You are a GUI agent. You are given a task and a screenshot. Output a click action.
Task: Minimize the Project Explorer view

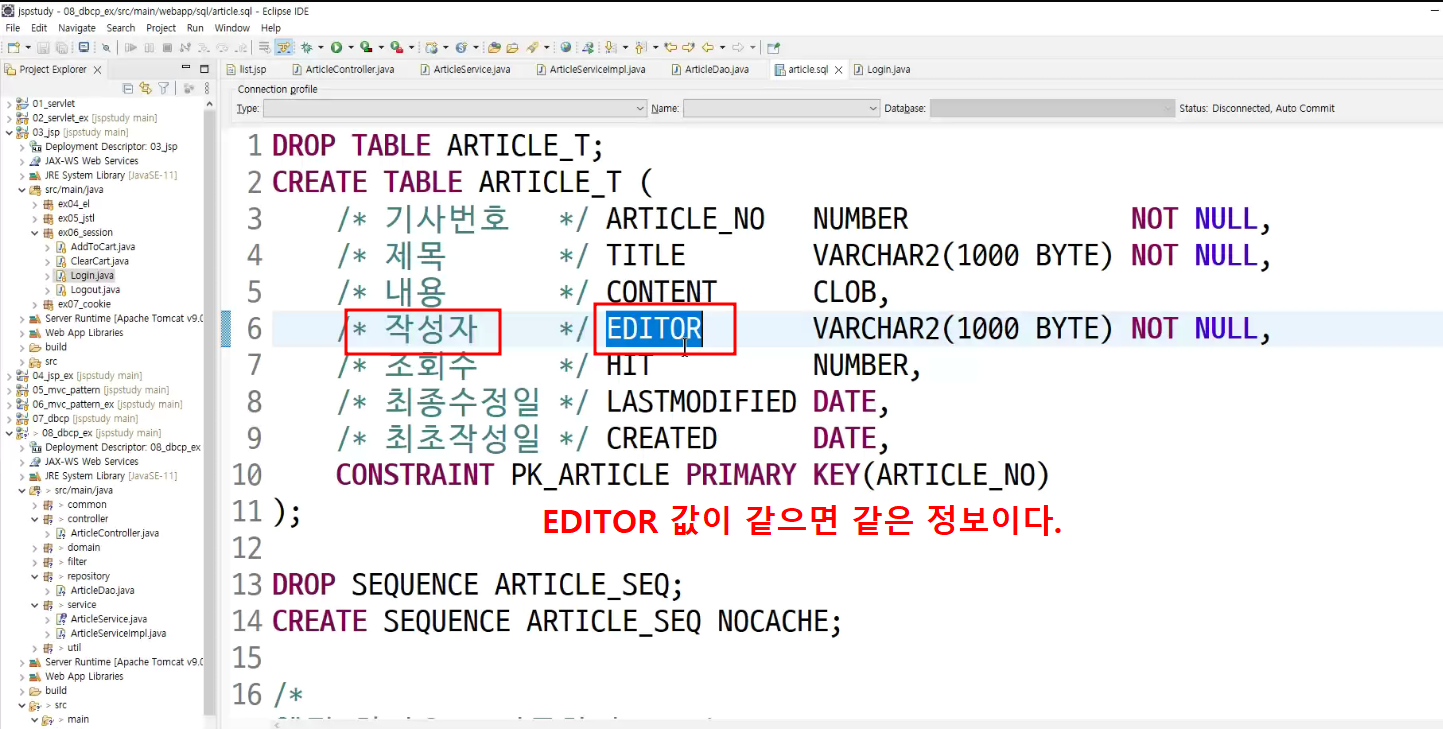pyautogui.click(x=186, y=68)
